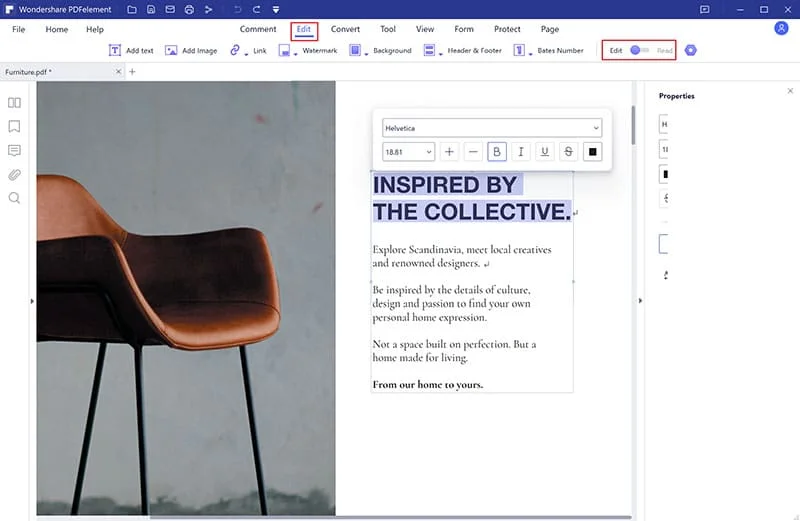Redo the last action
The image size is (800, 521).
click(x=256, y=9)
